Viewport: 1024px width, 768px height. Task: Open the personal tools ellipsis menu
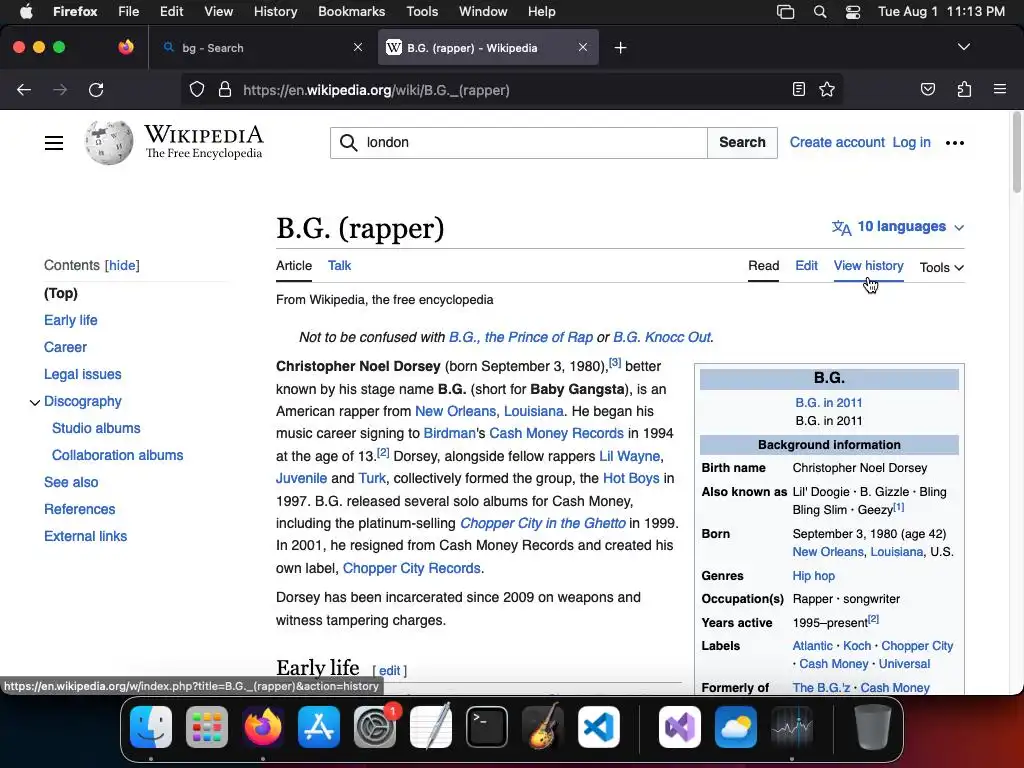point(955,143)
